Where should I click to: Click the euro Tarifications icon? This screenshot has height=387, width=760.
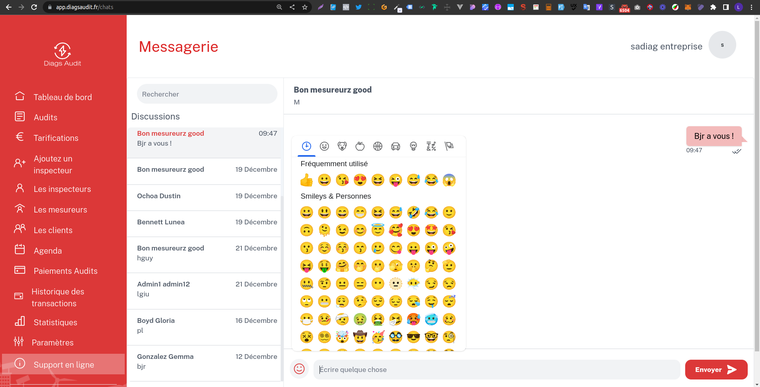click(19, 137)
